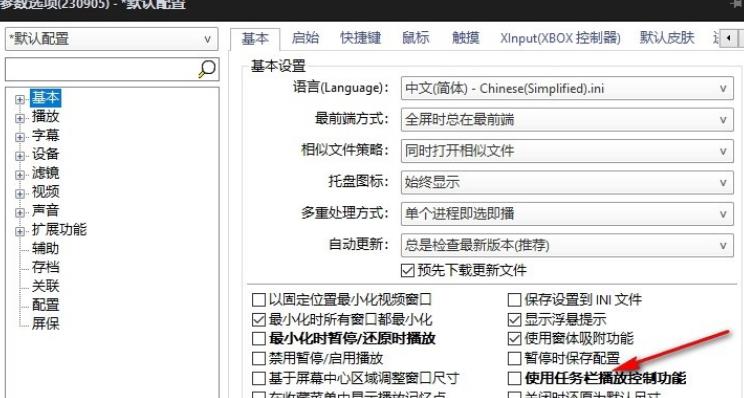Open the 默认皮肤 tab
The image size is (744, 398).
667,38
